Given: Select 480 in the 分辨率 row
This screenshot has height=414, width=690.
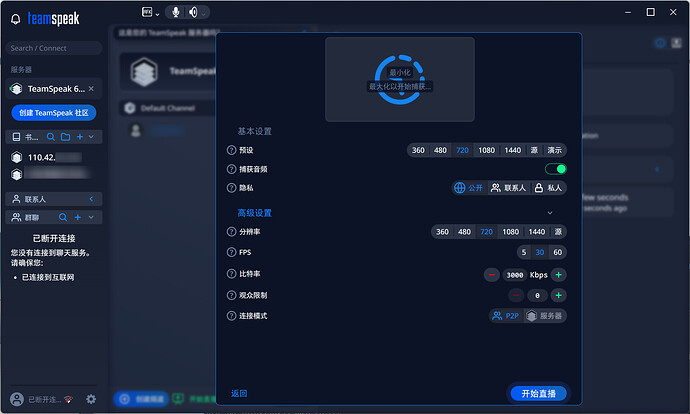Looking at the screenshot, I should [464, 231].
